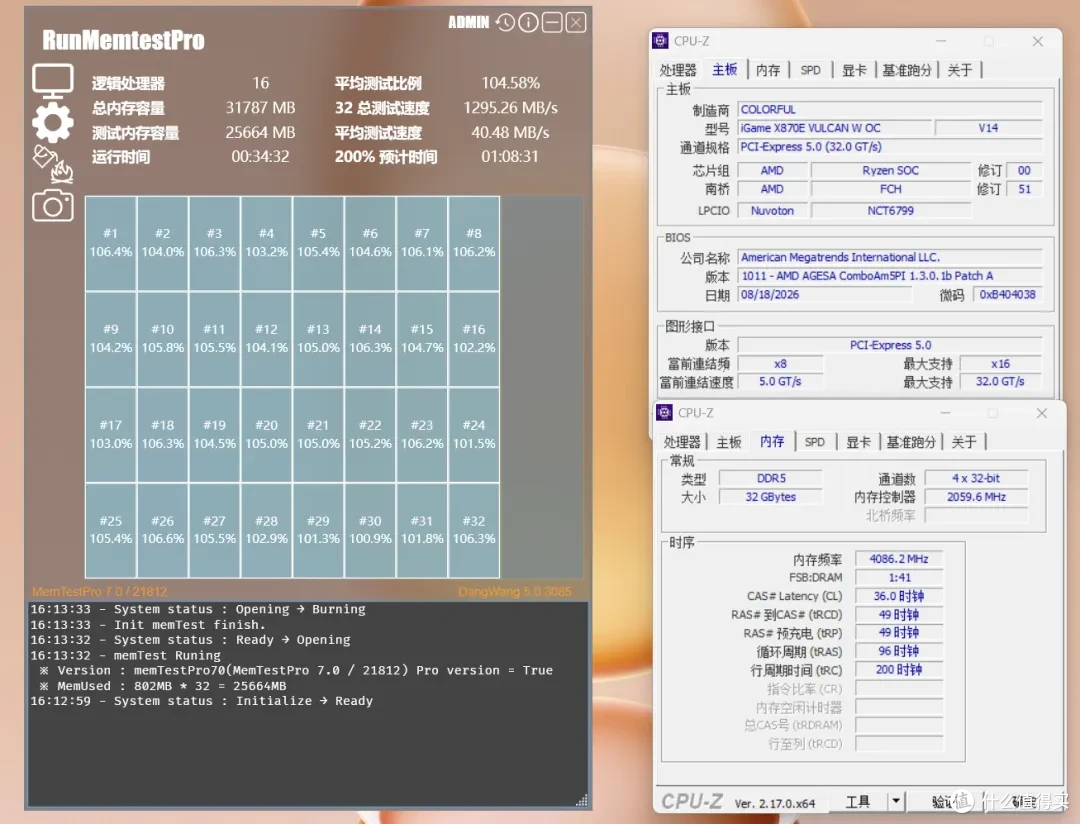
Task: Open the history clock icon near ADMIN
Action: pyautogui.click(x=505, y=23)
